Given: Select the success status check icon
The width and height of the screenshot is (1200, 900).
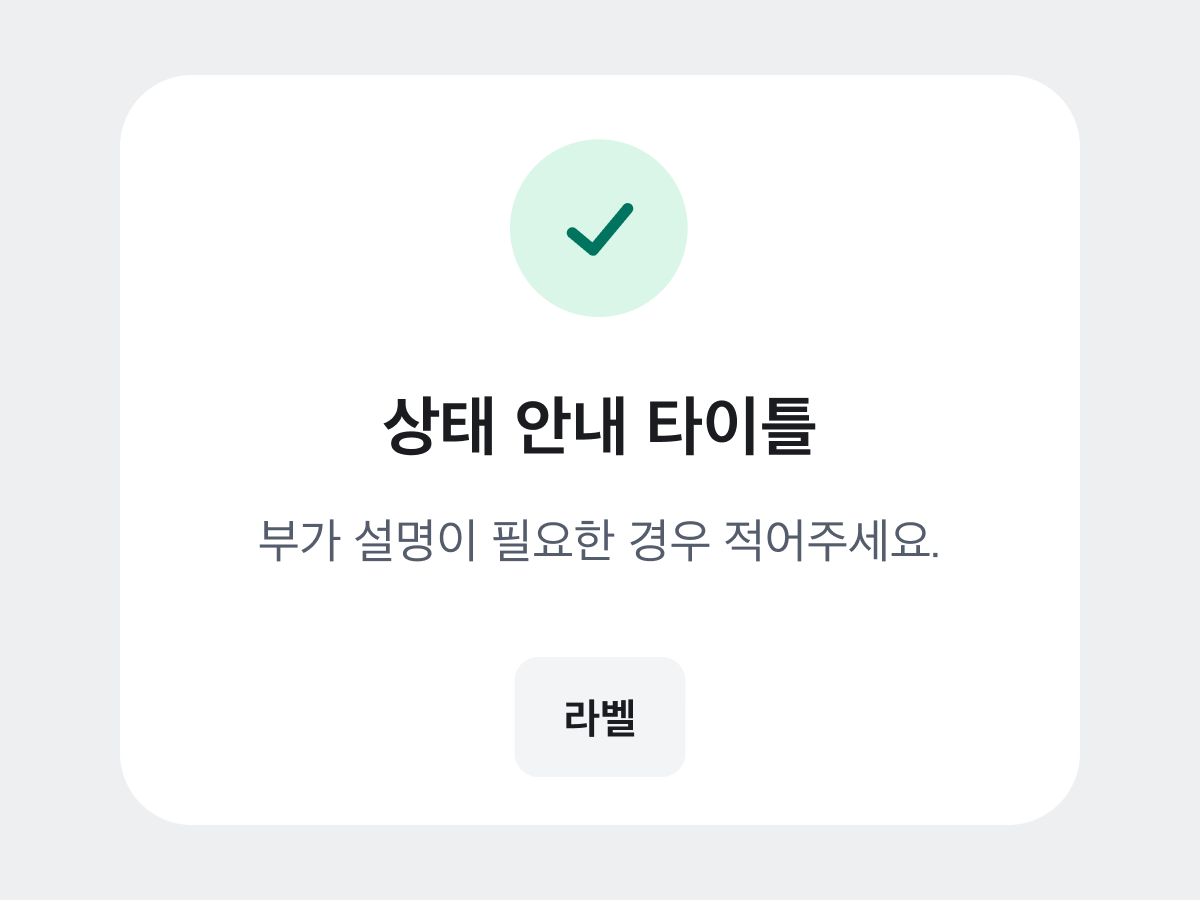Looking at the screenshot, I should tap(600, 229).
